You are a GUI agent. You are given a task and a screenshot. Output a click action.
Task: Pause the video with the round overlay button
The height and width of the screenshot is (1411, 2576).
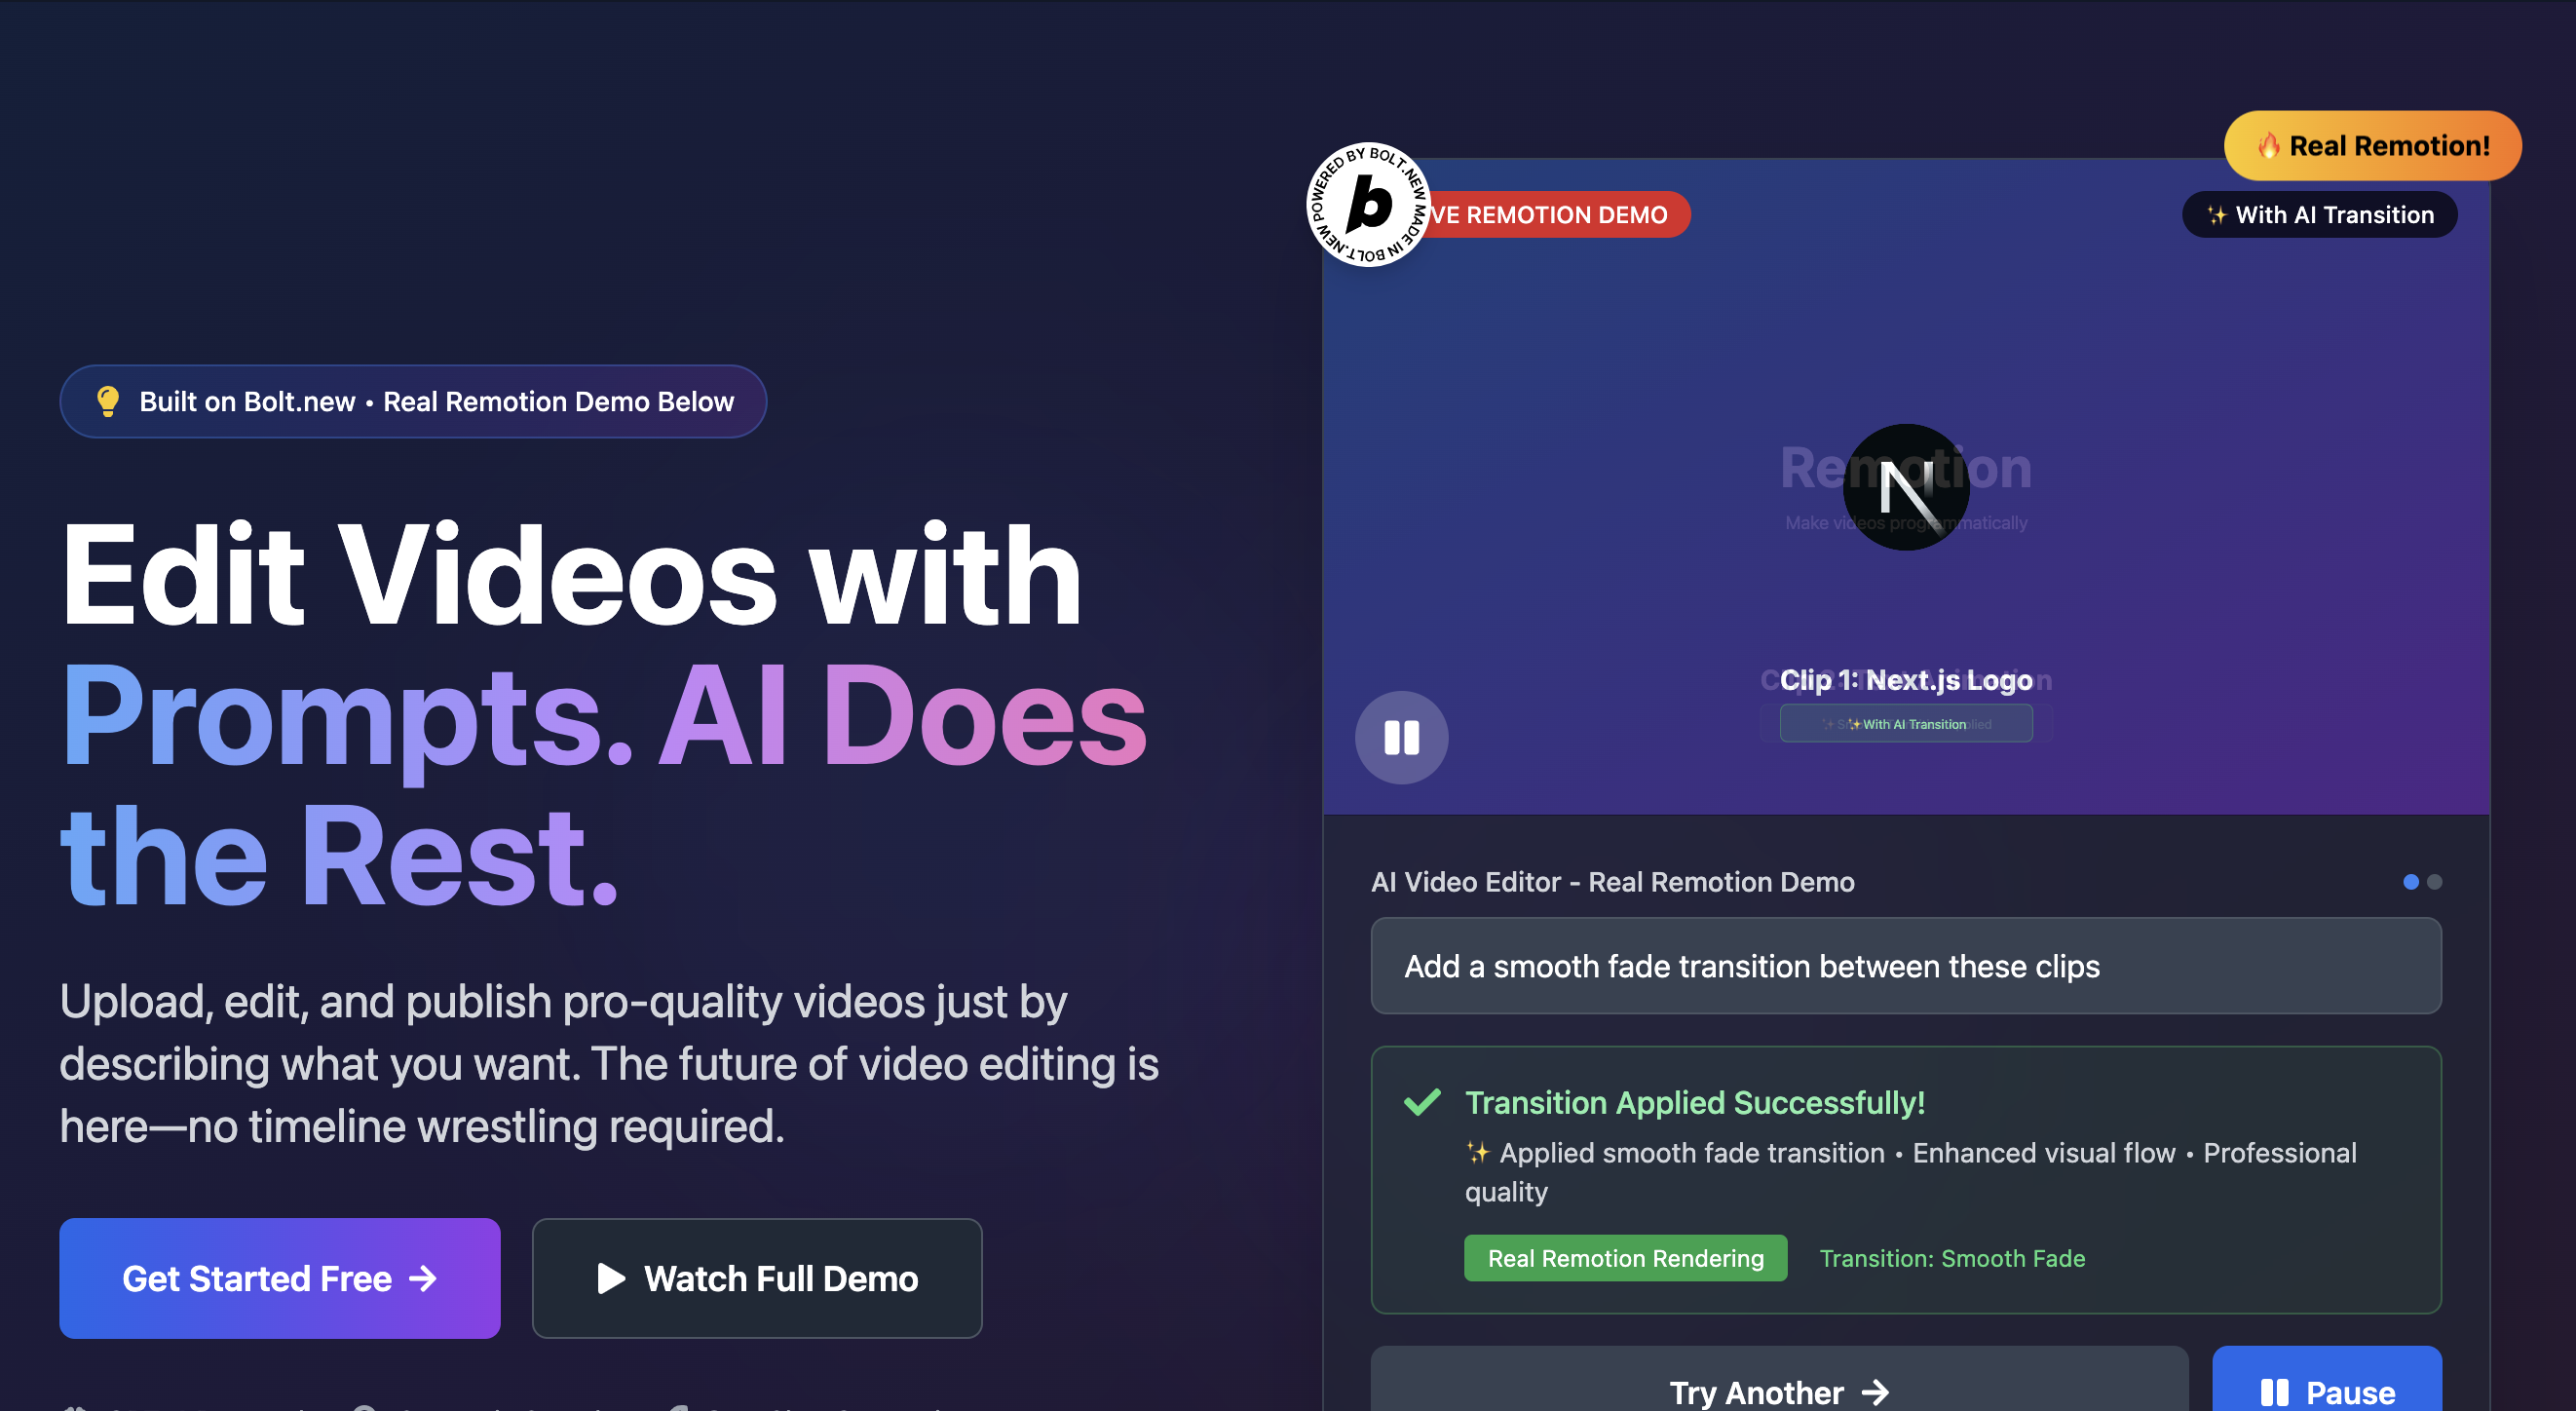pos(1401,738)
